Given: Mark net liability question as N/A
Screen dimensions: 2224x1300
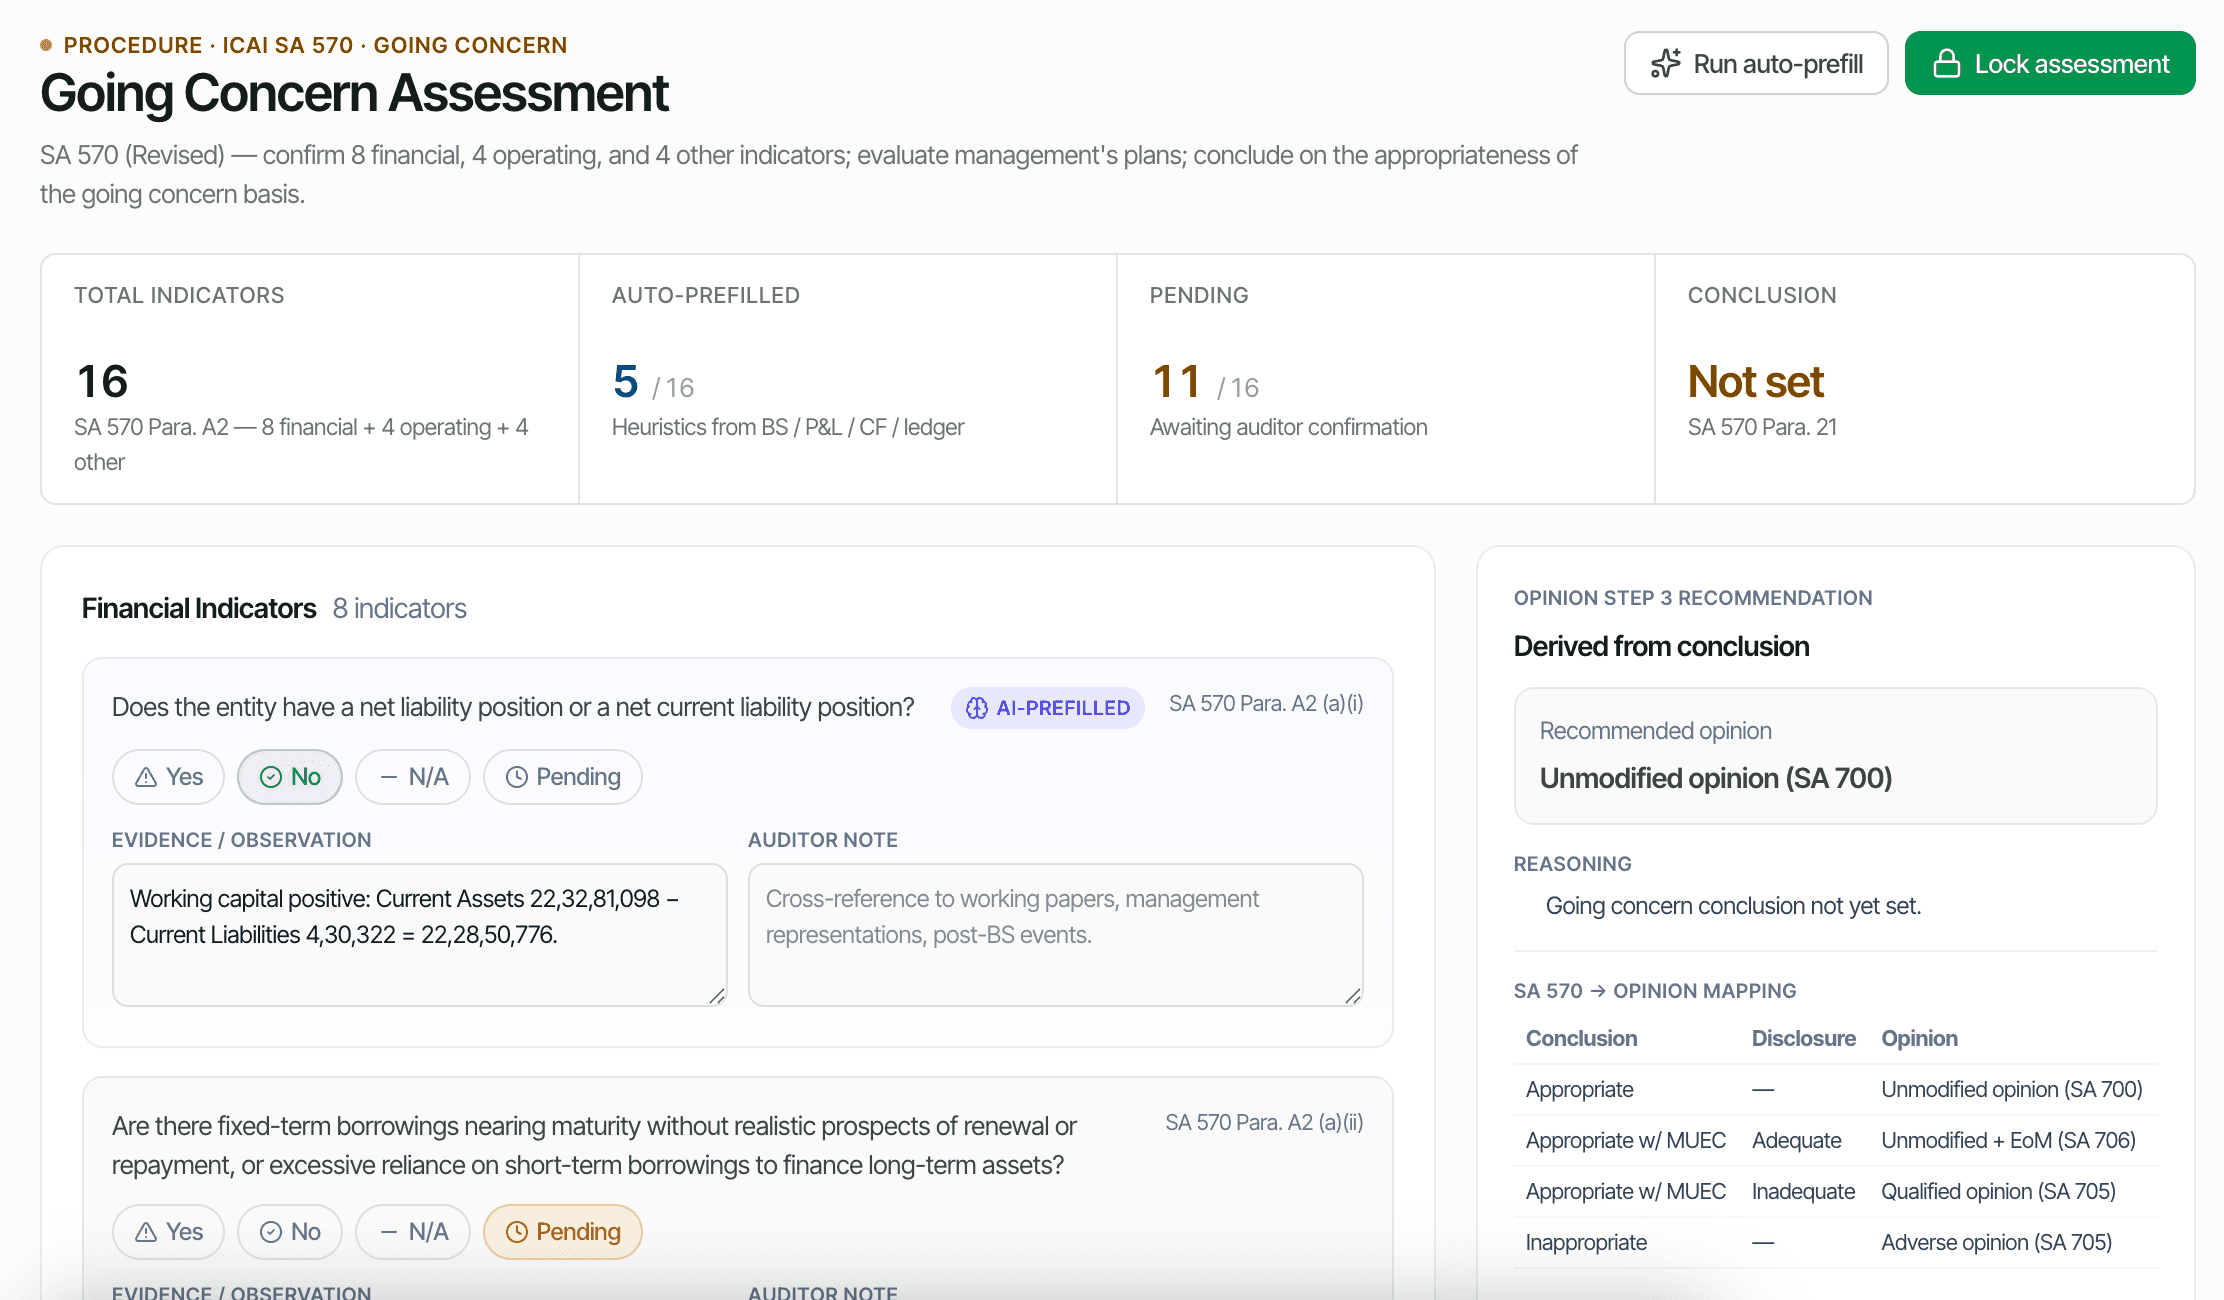Looking at the screenshot, I should click(413, 777).
